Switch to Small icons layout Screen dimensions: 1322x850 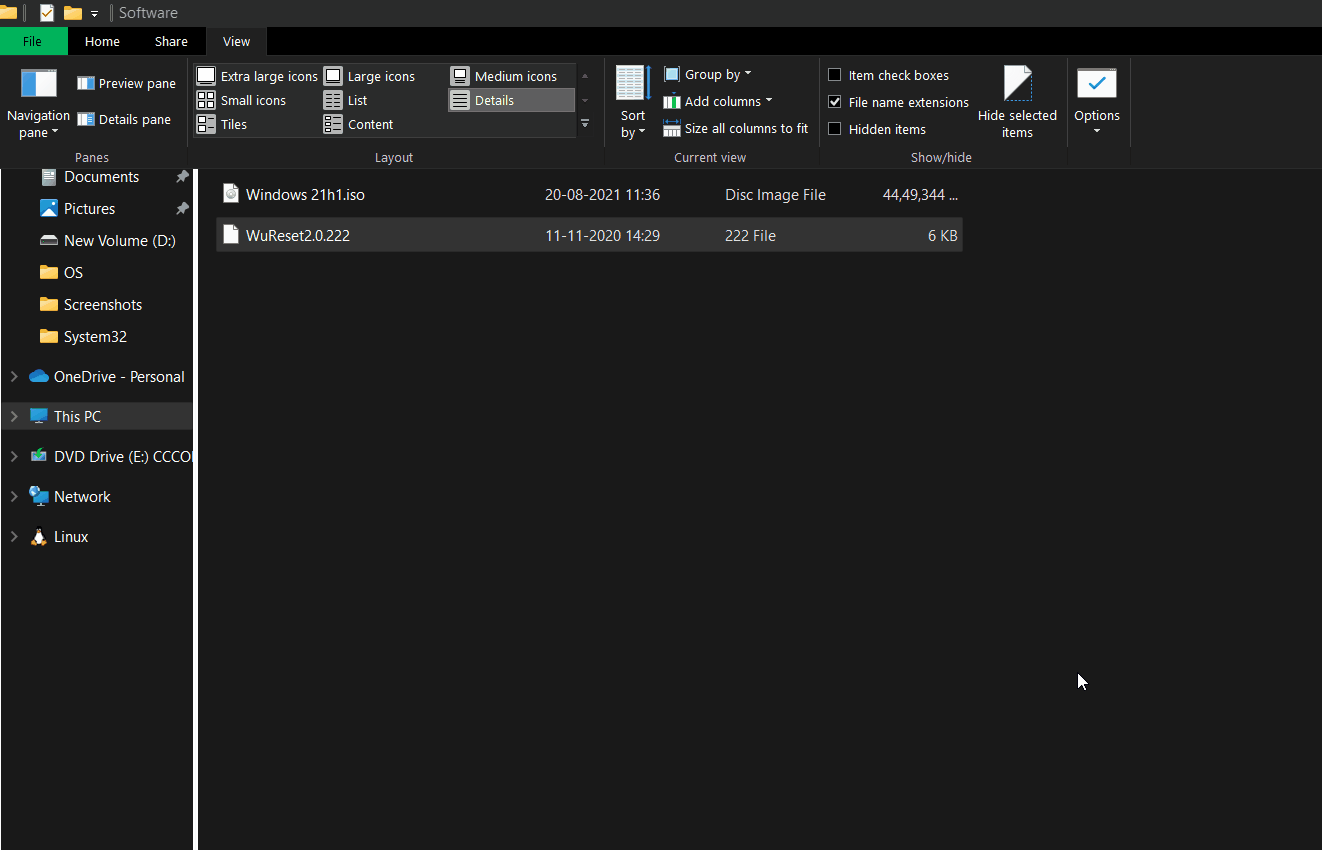[x=242, y=100]
